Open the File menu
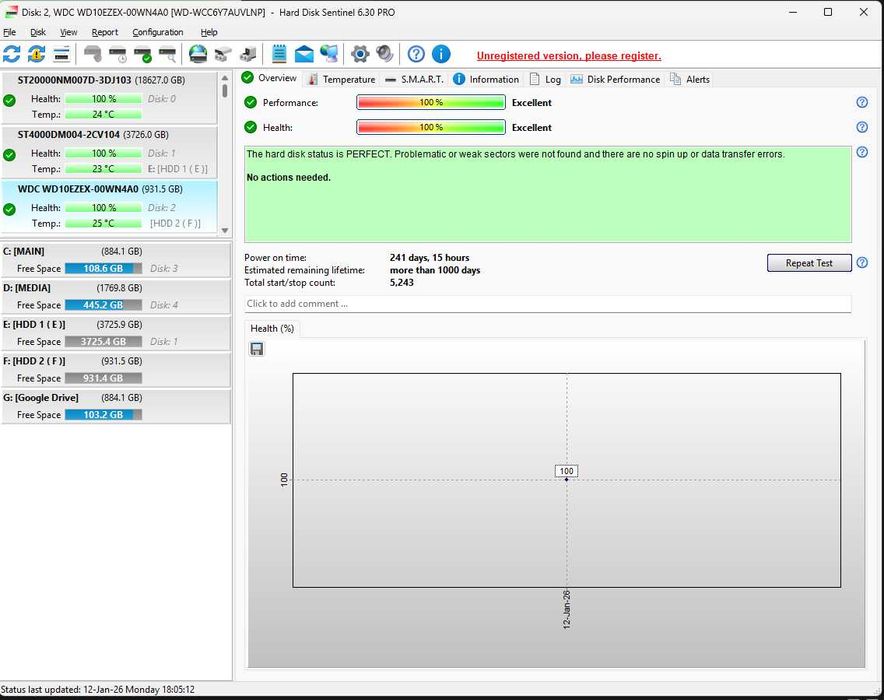This screenshot has height=700, width=884. pos(10,32)
